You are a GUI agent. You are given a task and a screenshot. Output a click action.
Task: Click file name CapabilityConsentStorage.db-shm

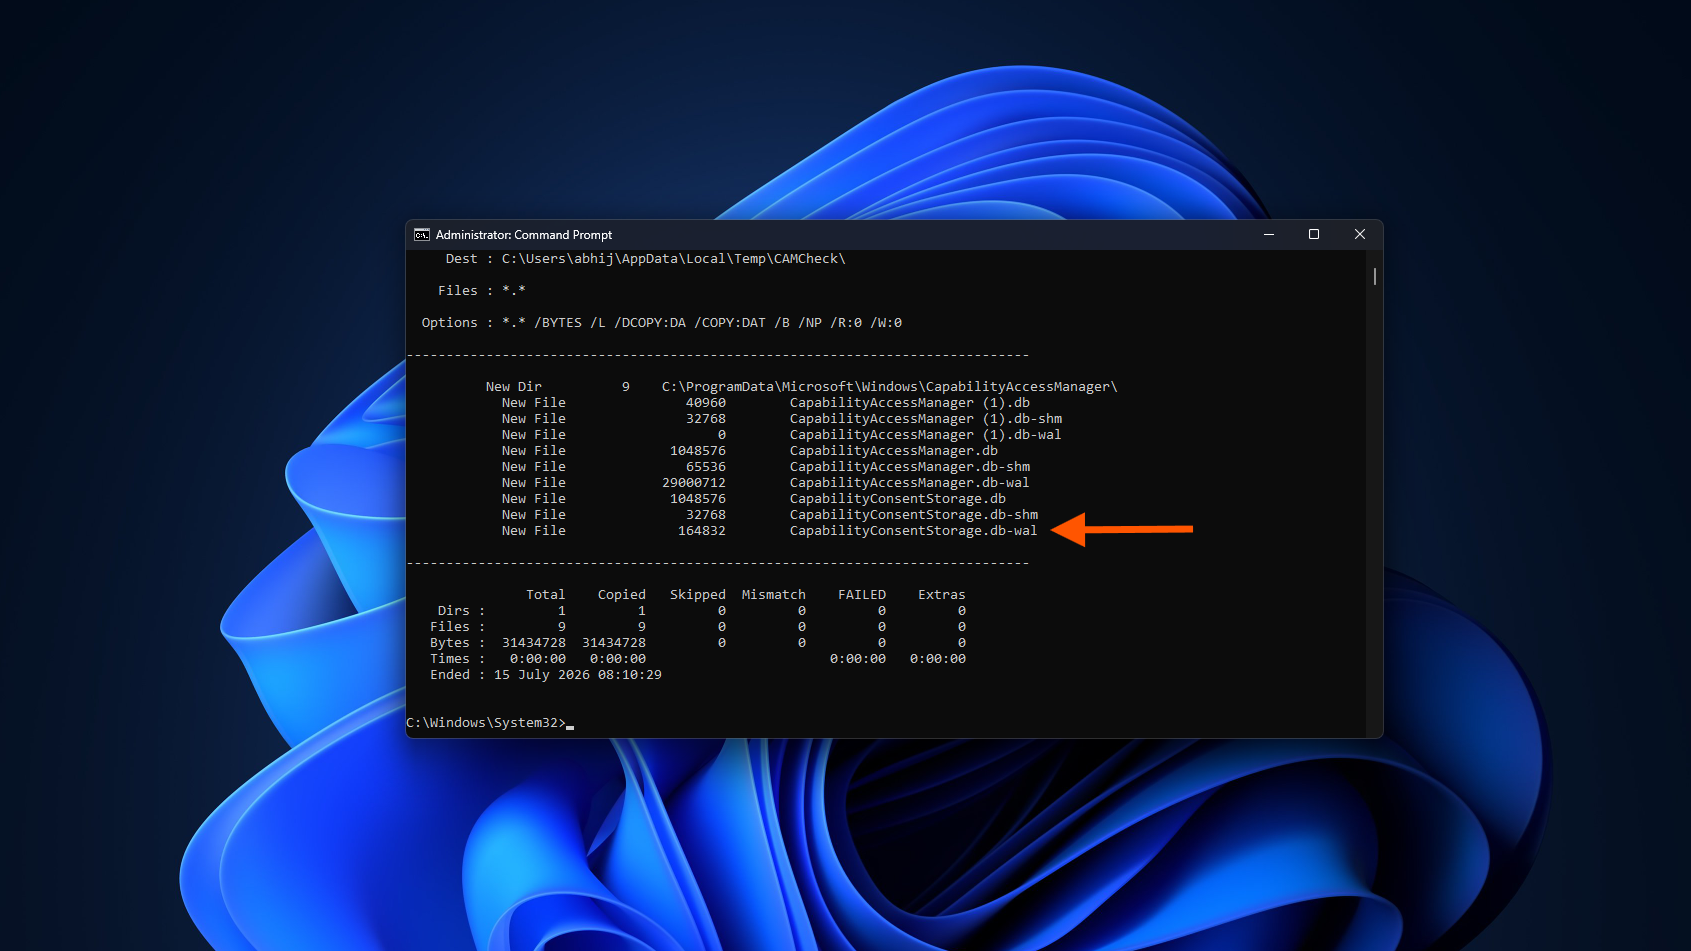pos(914,515)
